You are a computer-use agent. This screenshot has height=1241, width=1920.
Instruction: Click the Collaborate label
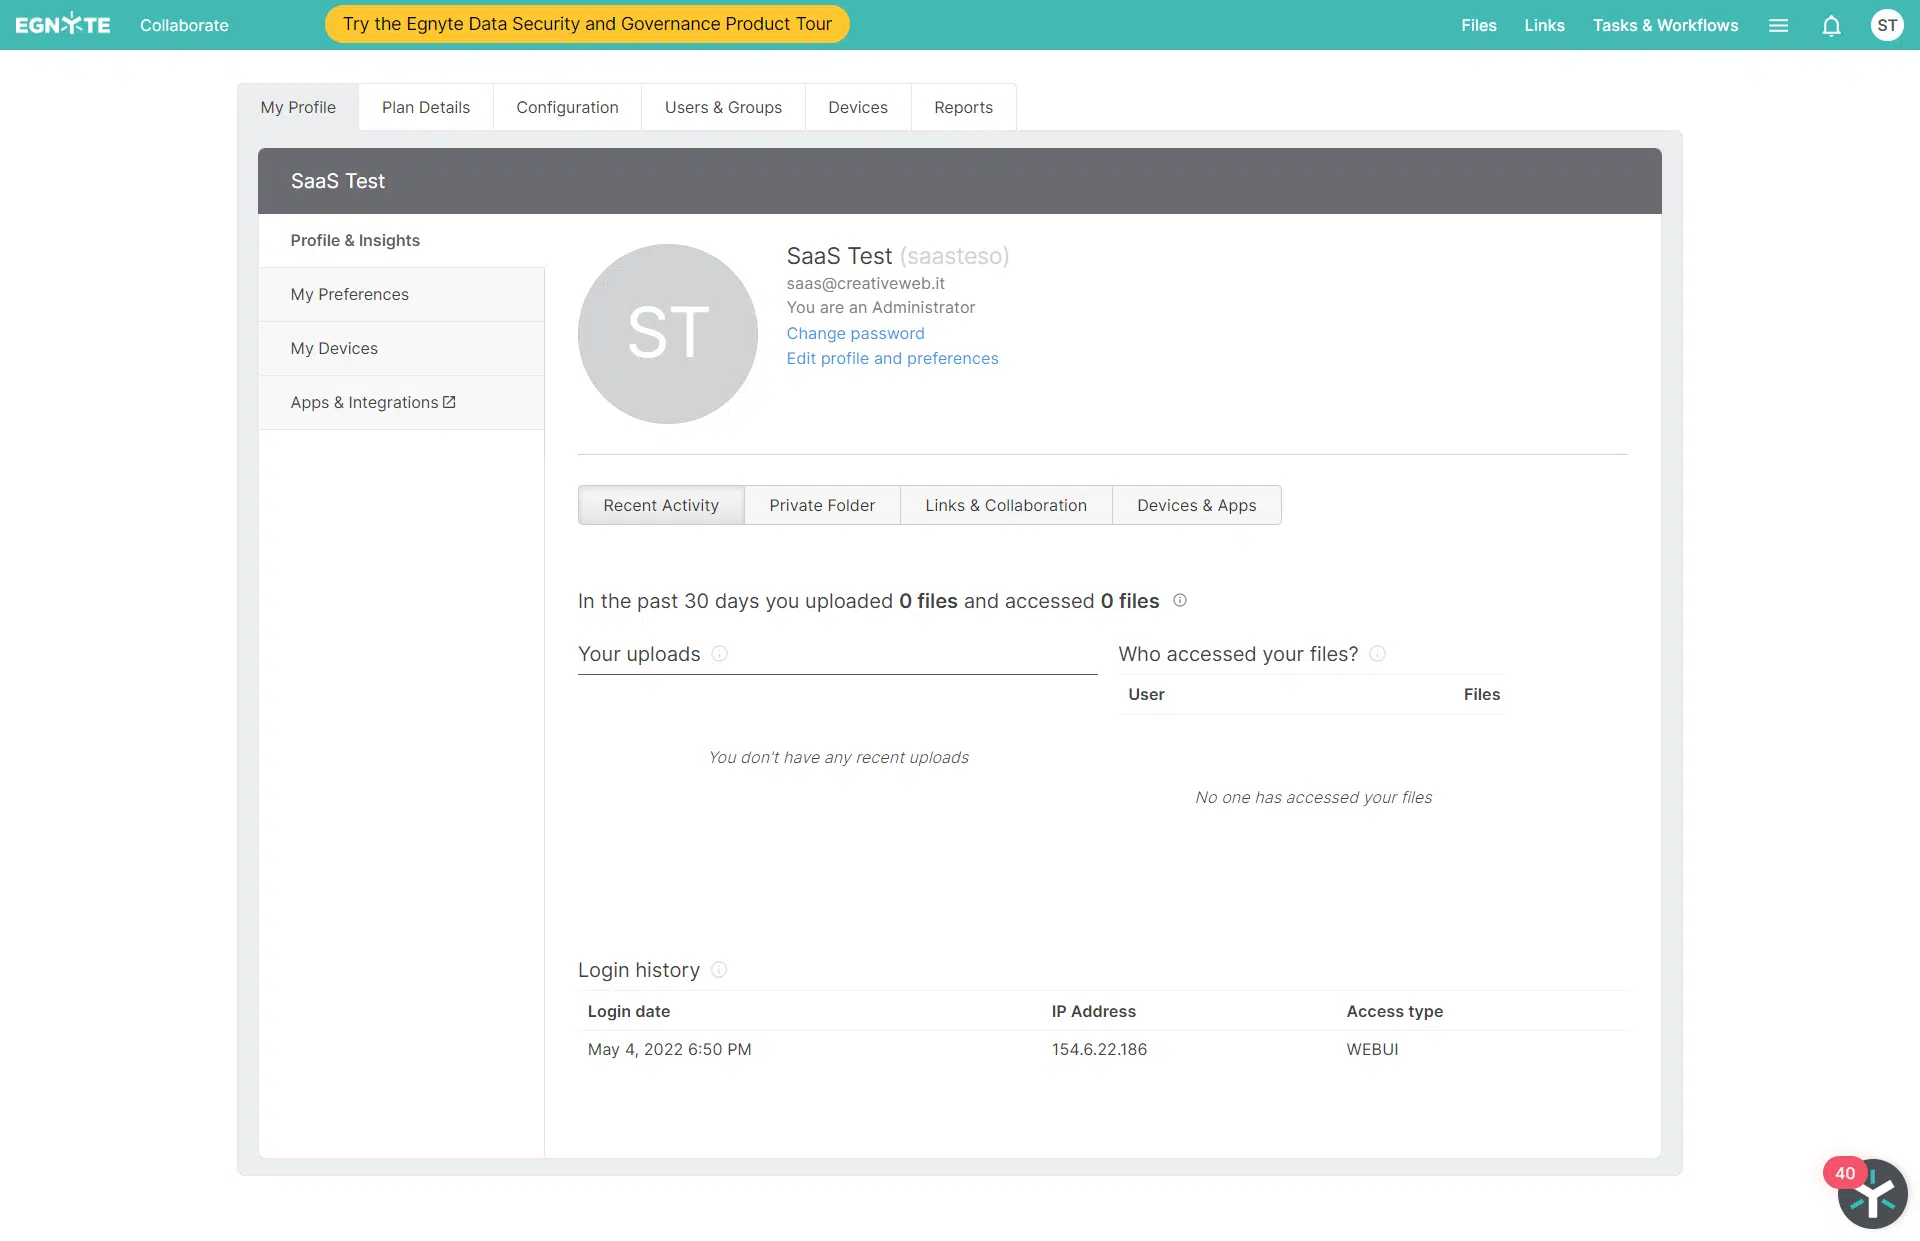point(184,25)
